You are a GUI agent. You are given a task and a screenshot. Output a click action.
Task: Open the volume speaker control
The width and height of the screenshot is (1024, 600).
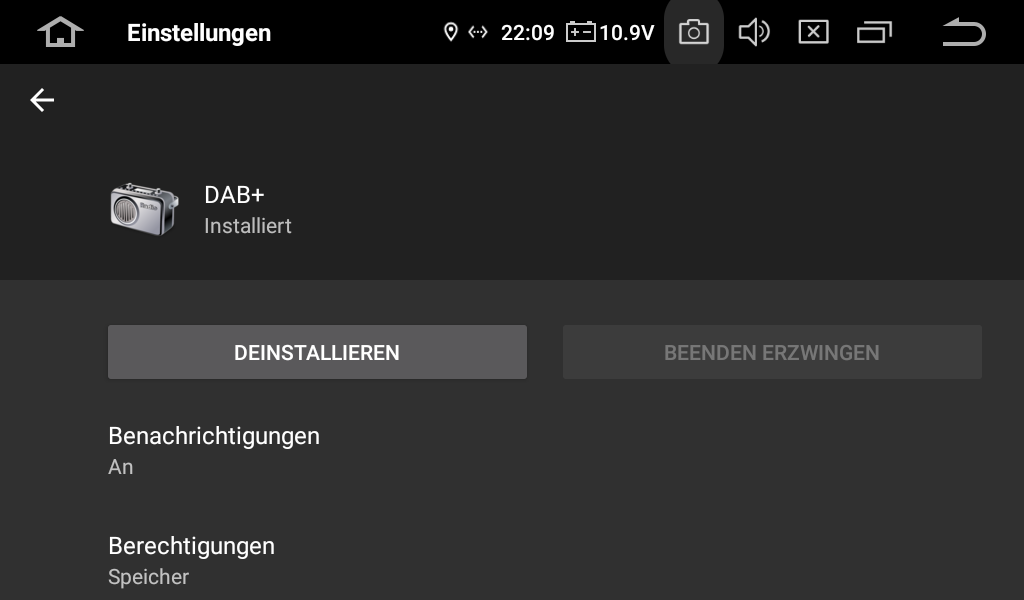pos(754,32)
